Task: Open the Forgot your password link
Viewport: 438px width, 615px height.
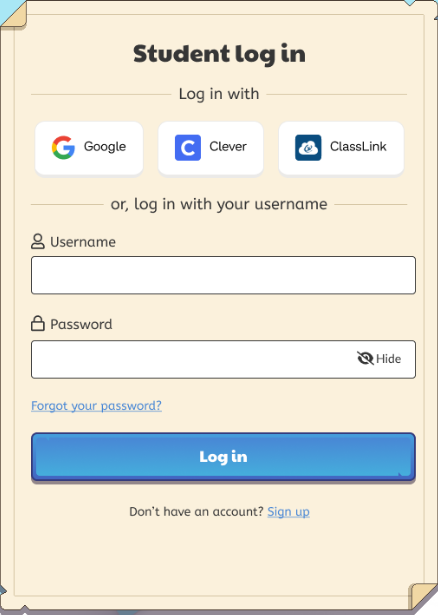Action: tap(96, 406)
